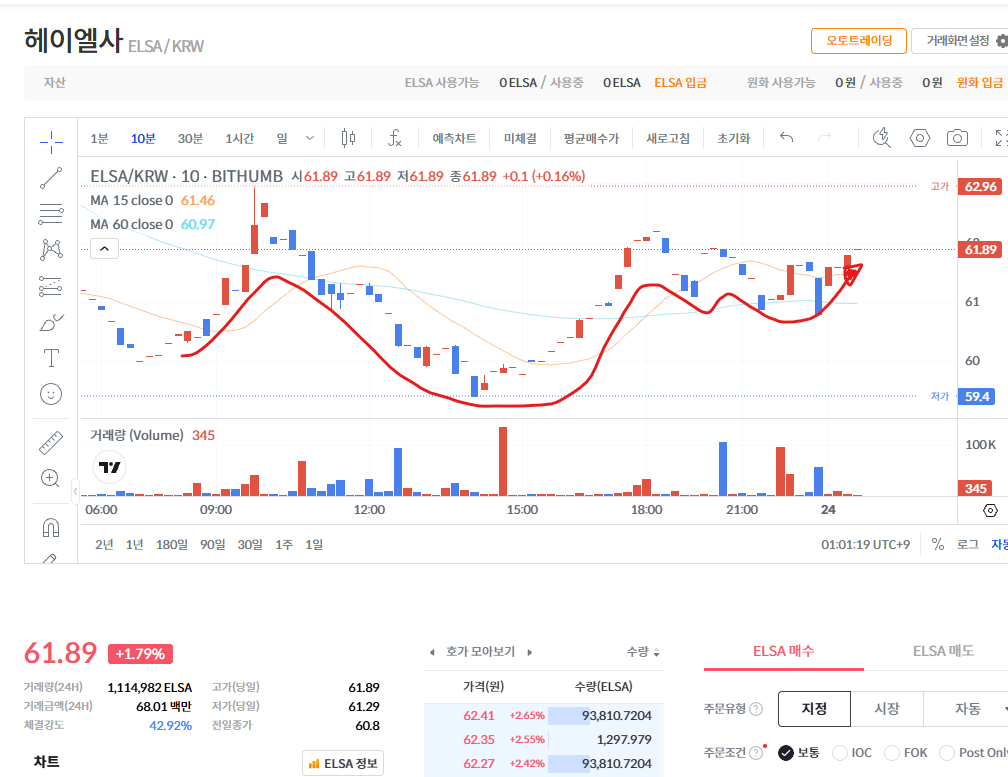Toggle 미체결 orders display
1008x777 pixels.
coord(520,138)
